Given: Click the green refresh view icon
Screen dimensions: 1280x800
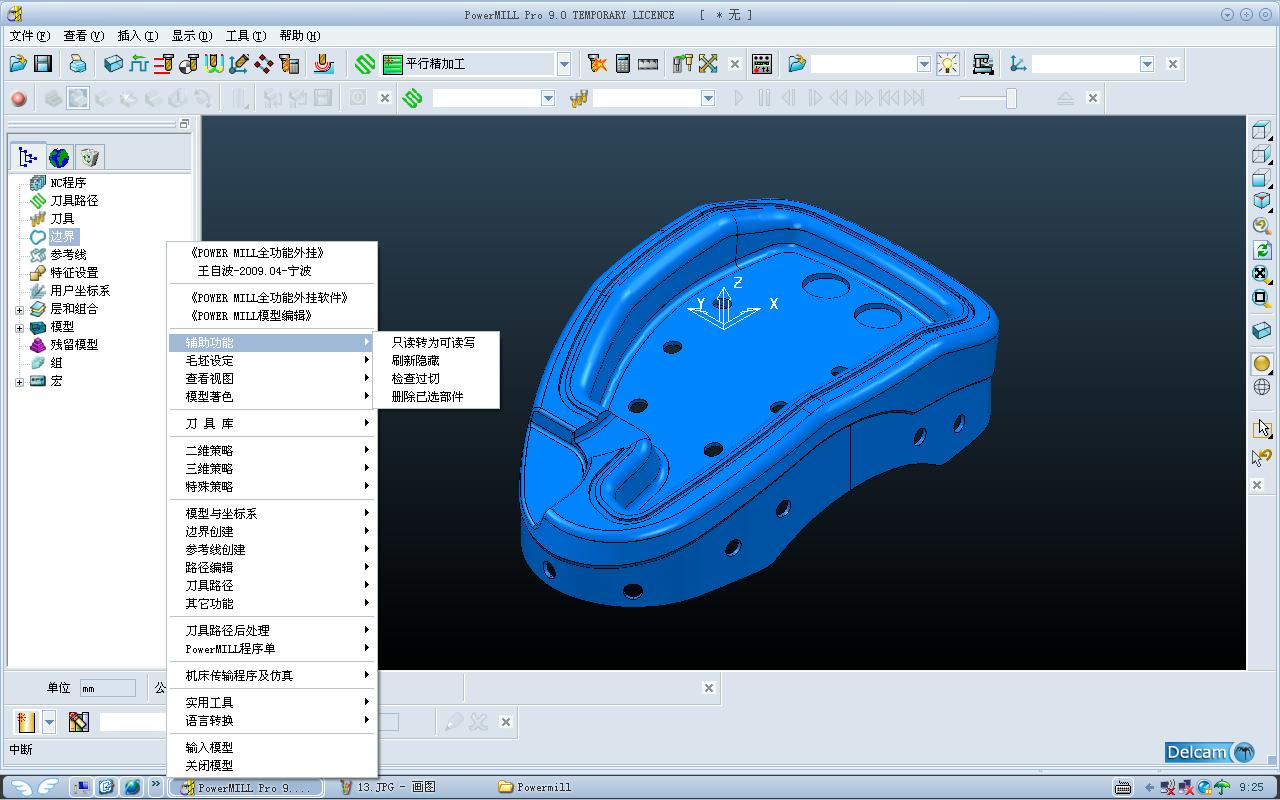Looking at the screenshot, I should pos(1262,250).
